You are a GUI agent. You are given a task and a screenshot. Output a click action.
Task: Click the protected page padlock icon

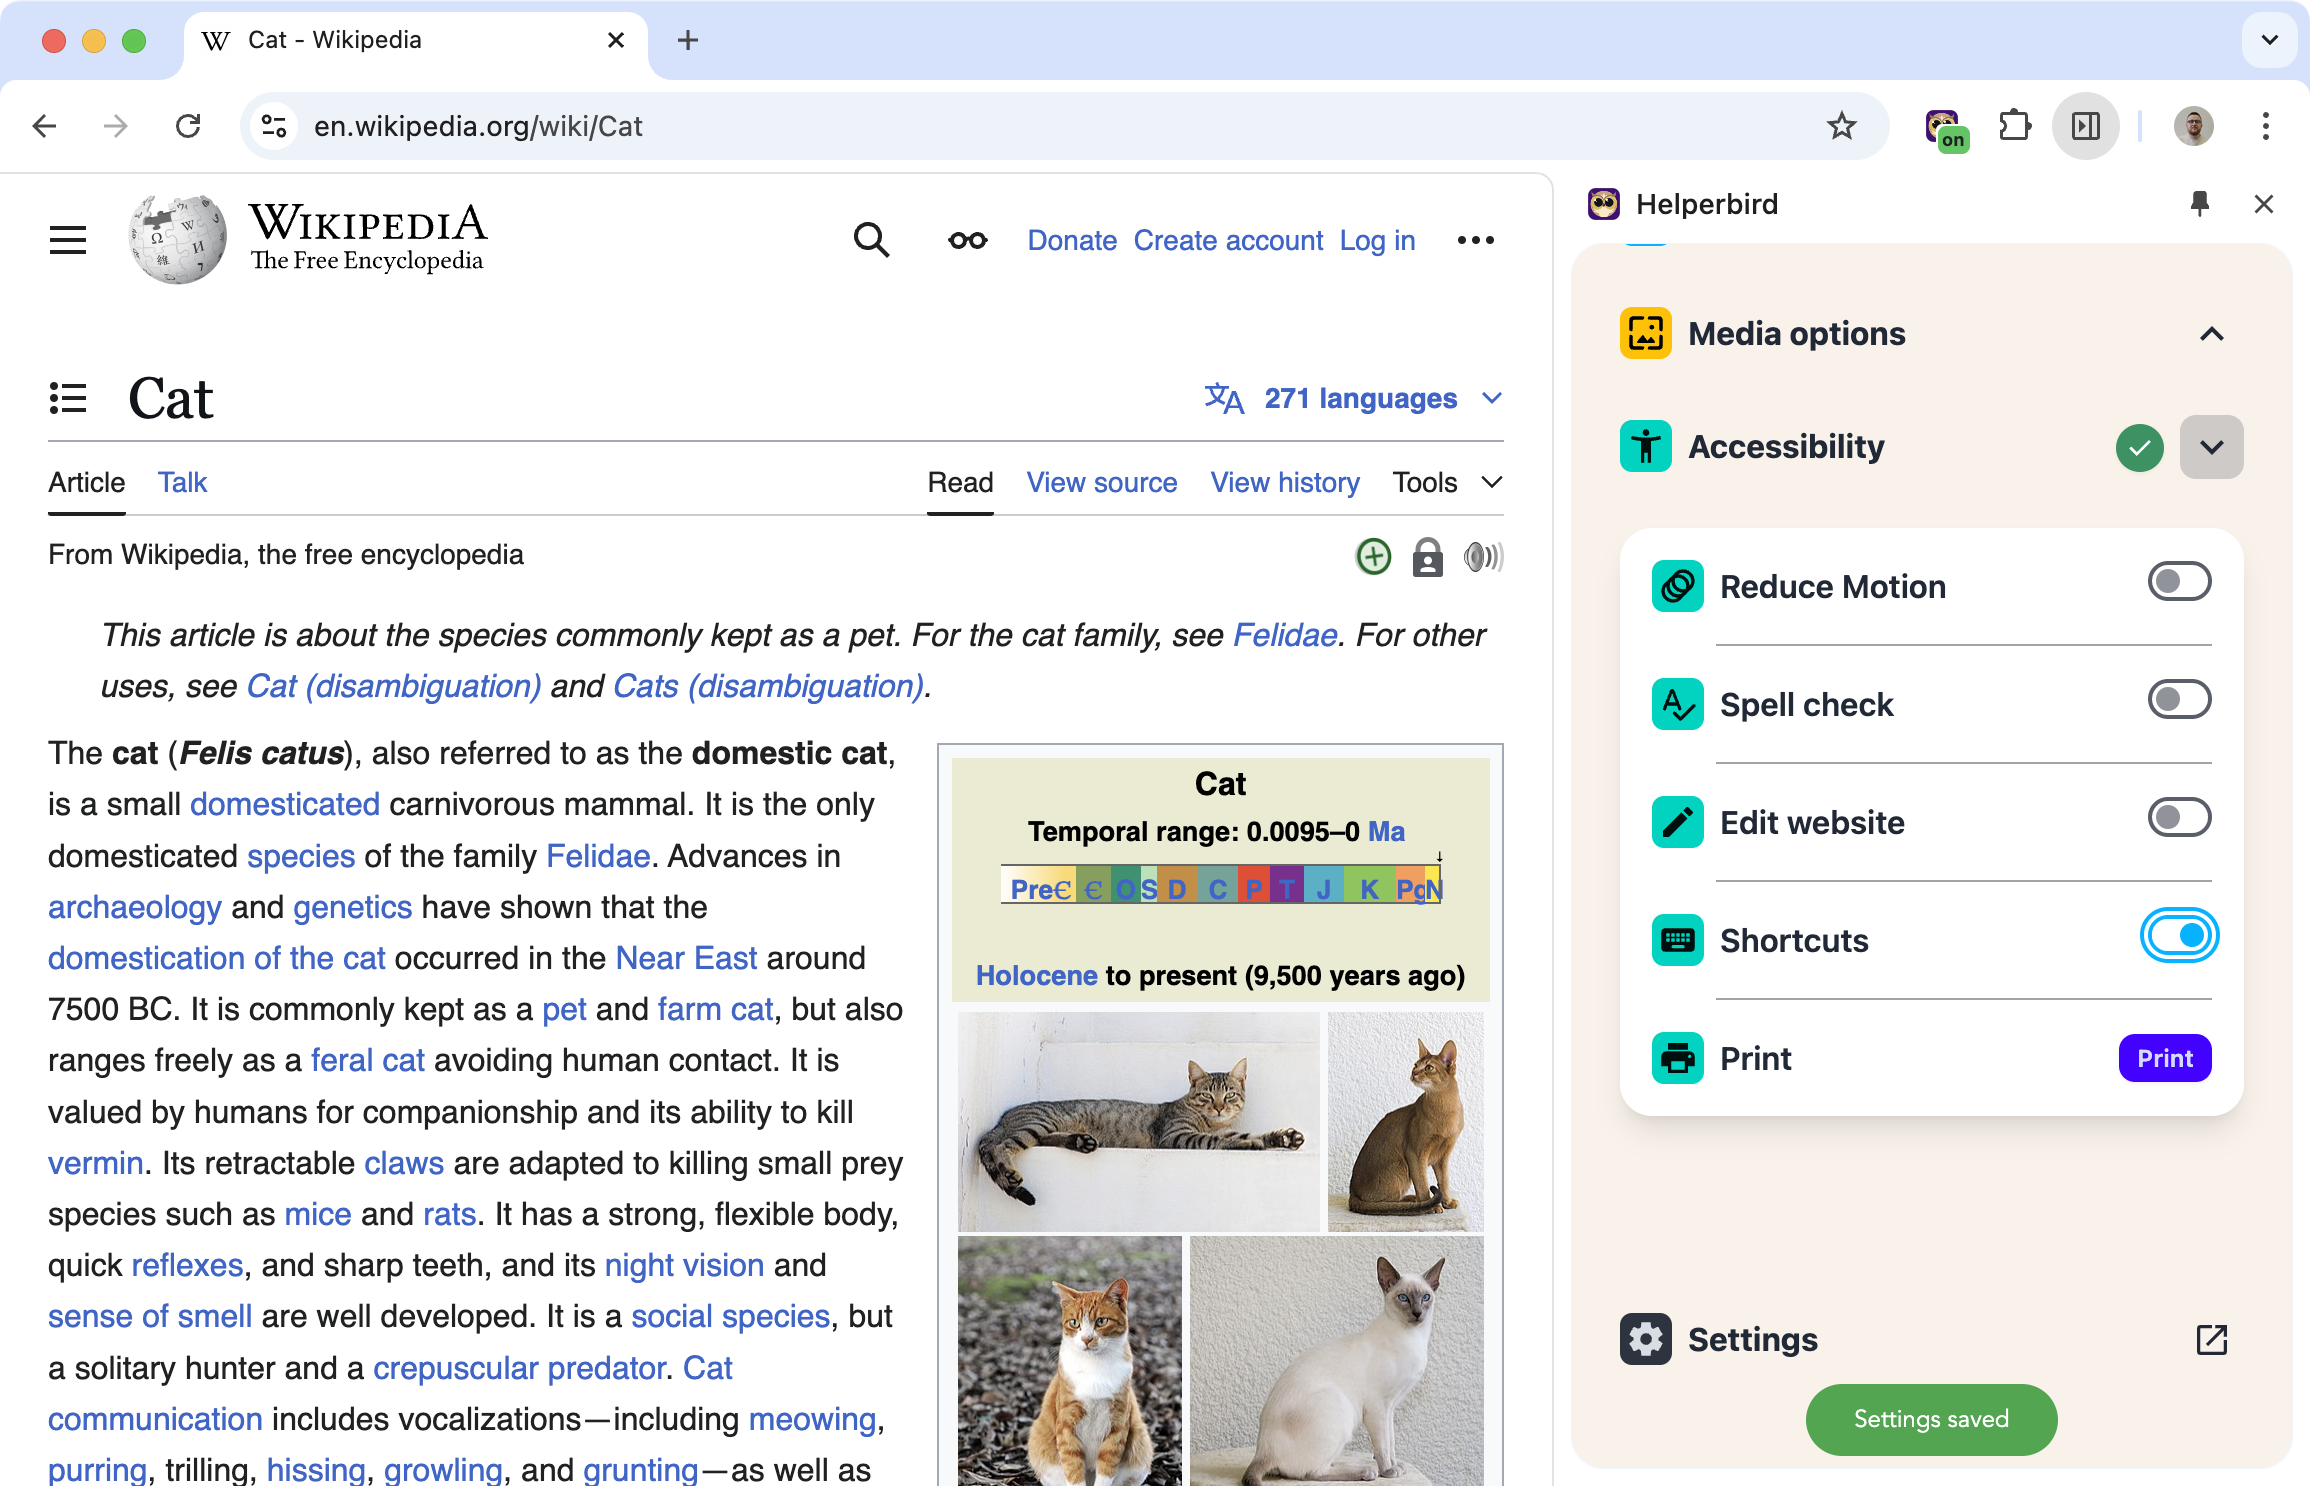(x=1427, y=557)
